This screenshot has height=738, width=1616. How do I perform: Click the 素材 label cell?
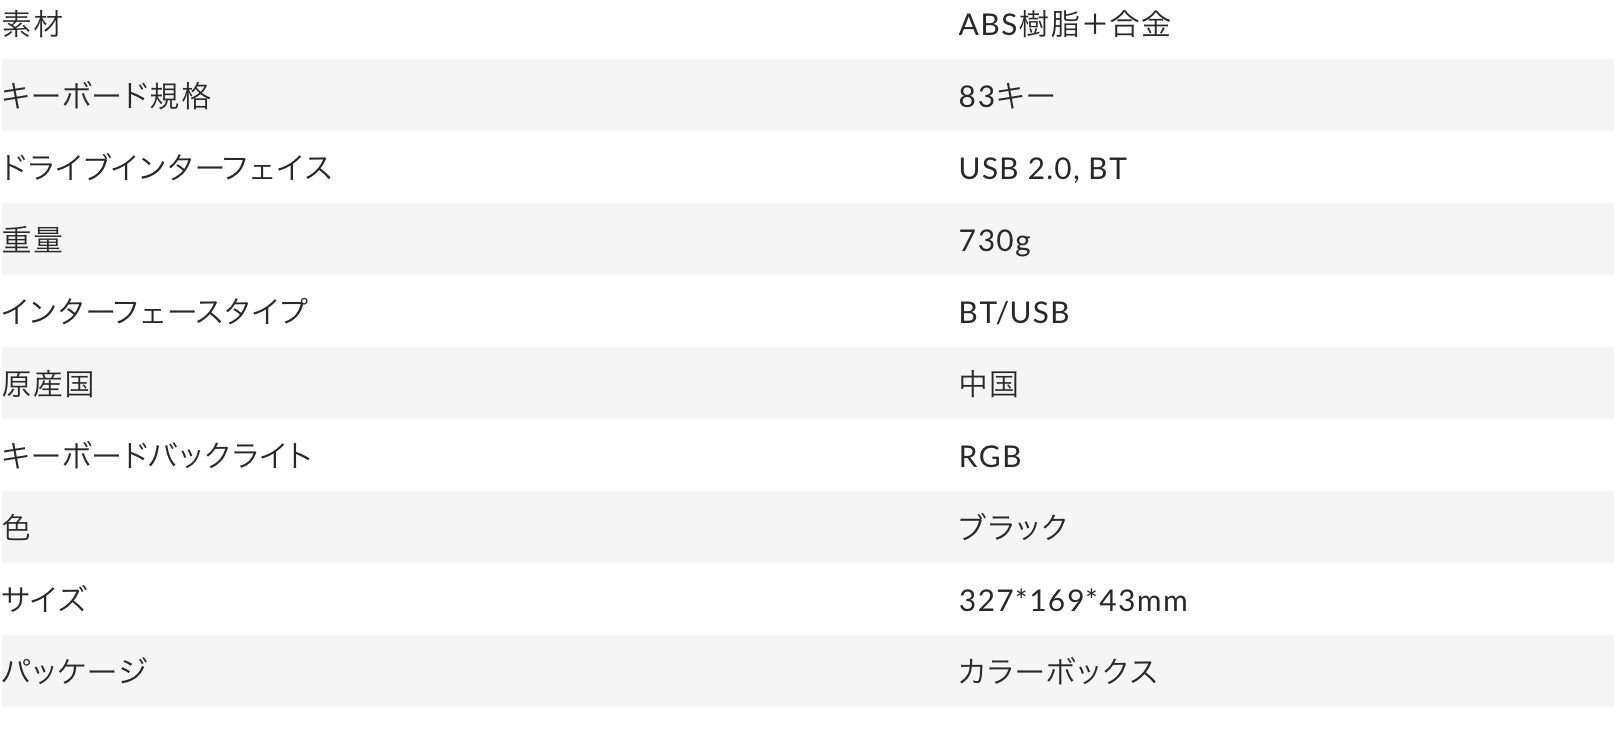[32, 24]
